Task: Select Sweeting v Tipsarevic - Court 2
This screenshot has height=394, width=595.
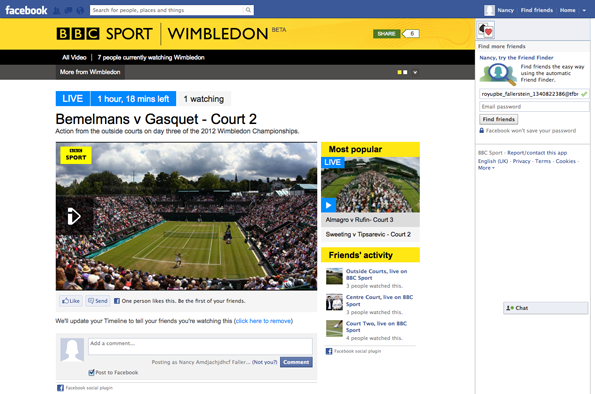Action: click(370, 235)
